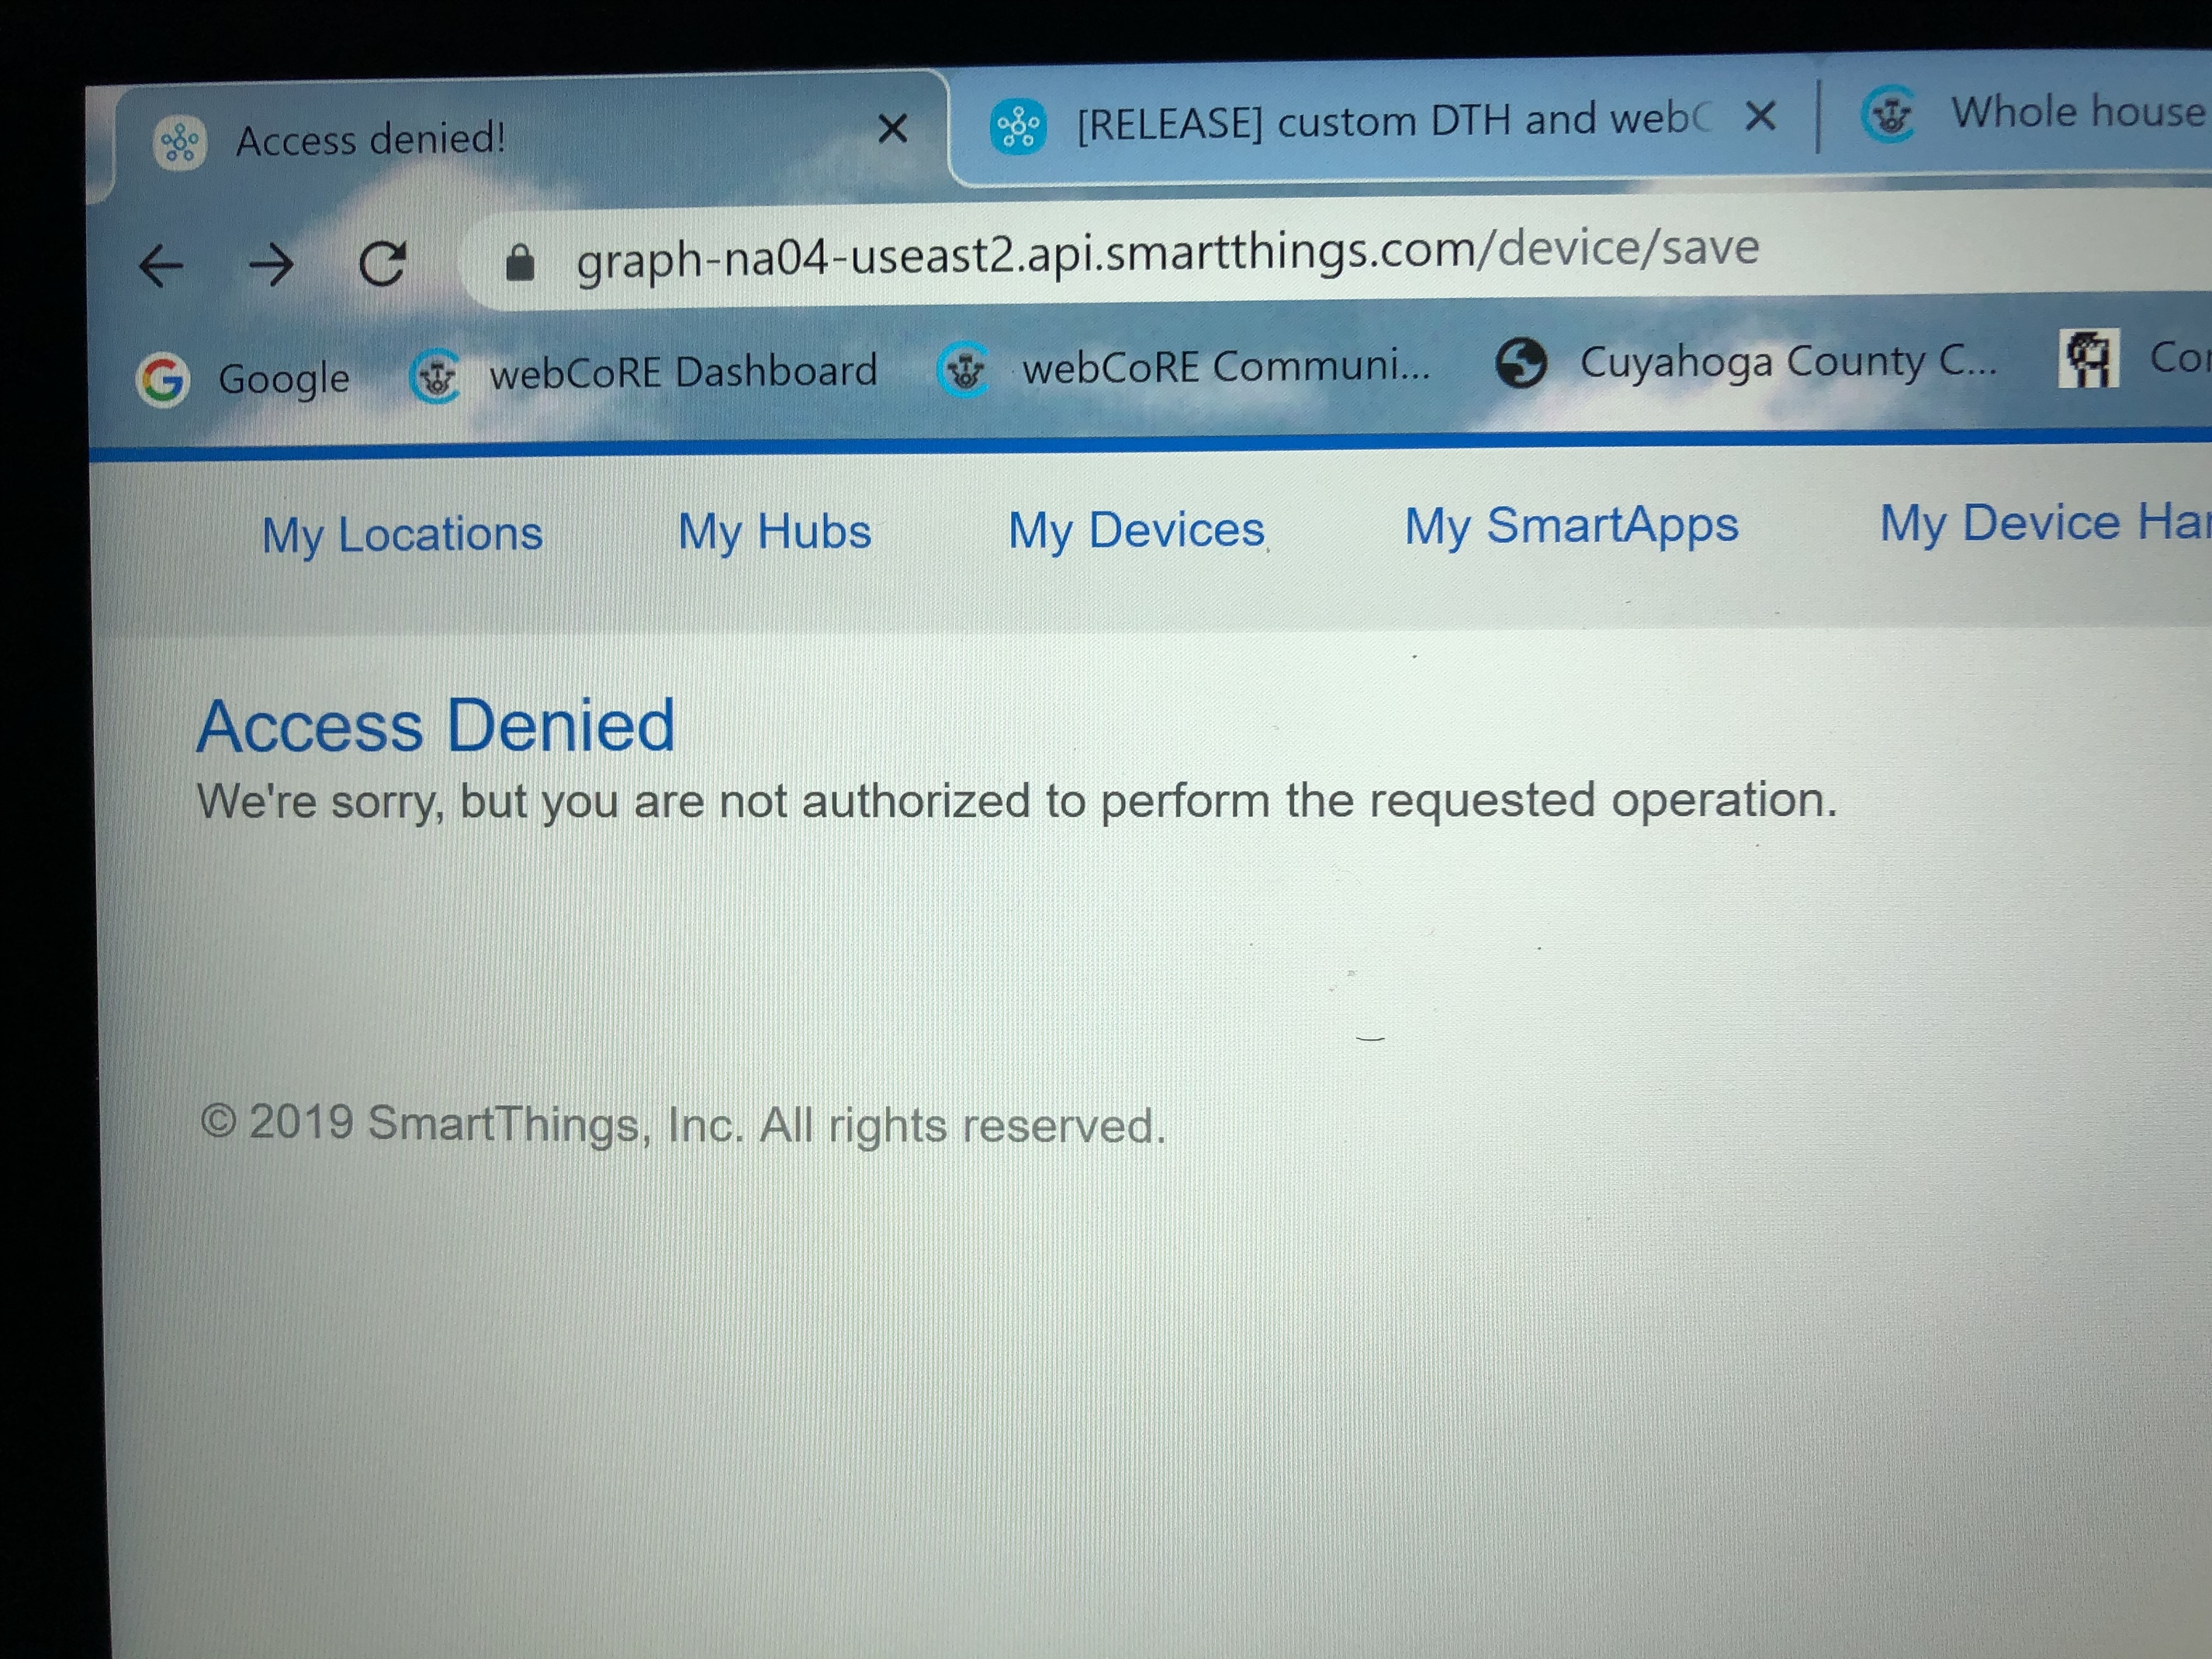Click the browser forward arrow

pyautogui.click(x=271, y=265)
